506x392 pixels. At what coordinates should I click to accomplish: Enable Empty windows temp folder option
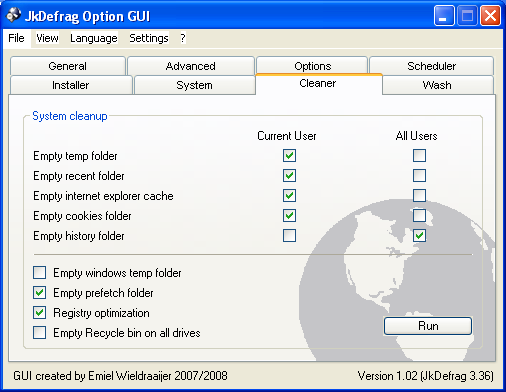pos(39,273)
